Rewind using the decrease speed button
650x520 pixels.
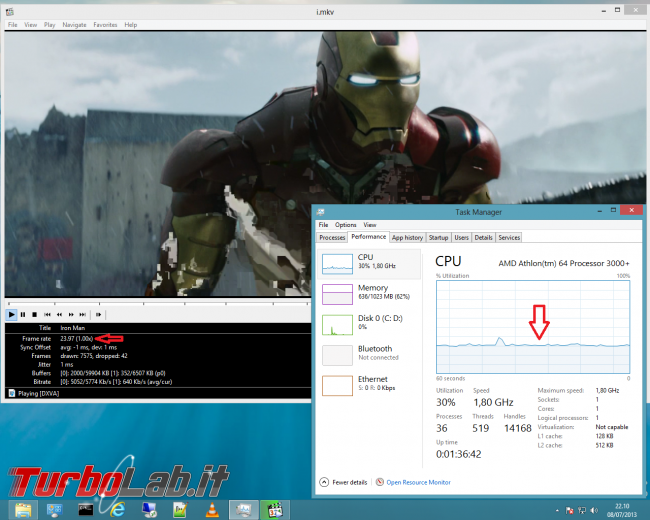tap(59, 315)
